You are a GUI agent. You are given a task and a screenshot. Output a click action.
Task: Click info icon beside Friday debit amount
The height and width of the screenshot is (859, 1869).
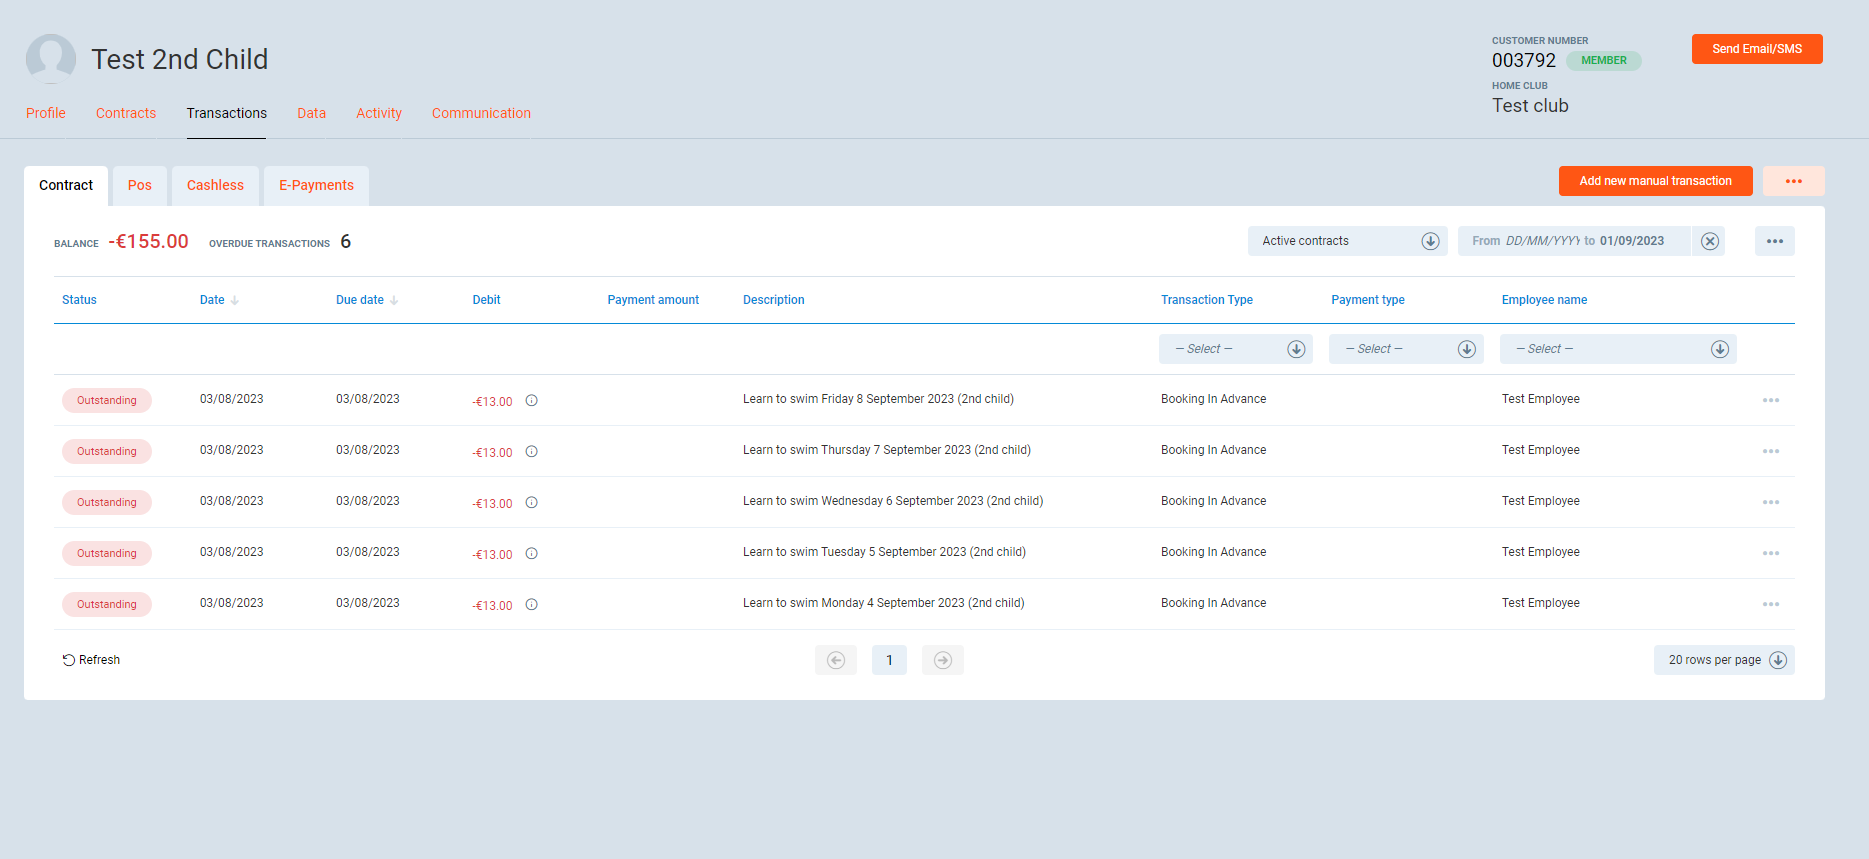[x=532, y=401]
